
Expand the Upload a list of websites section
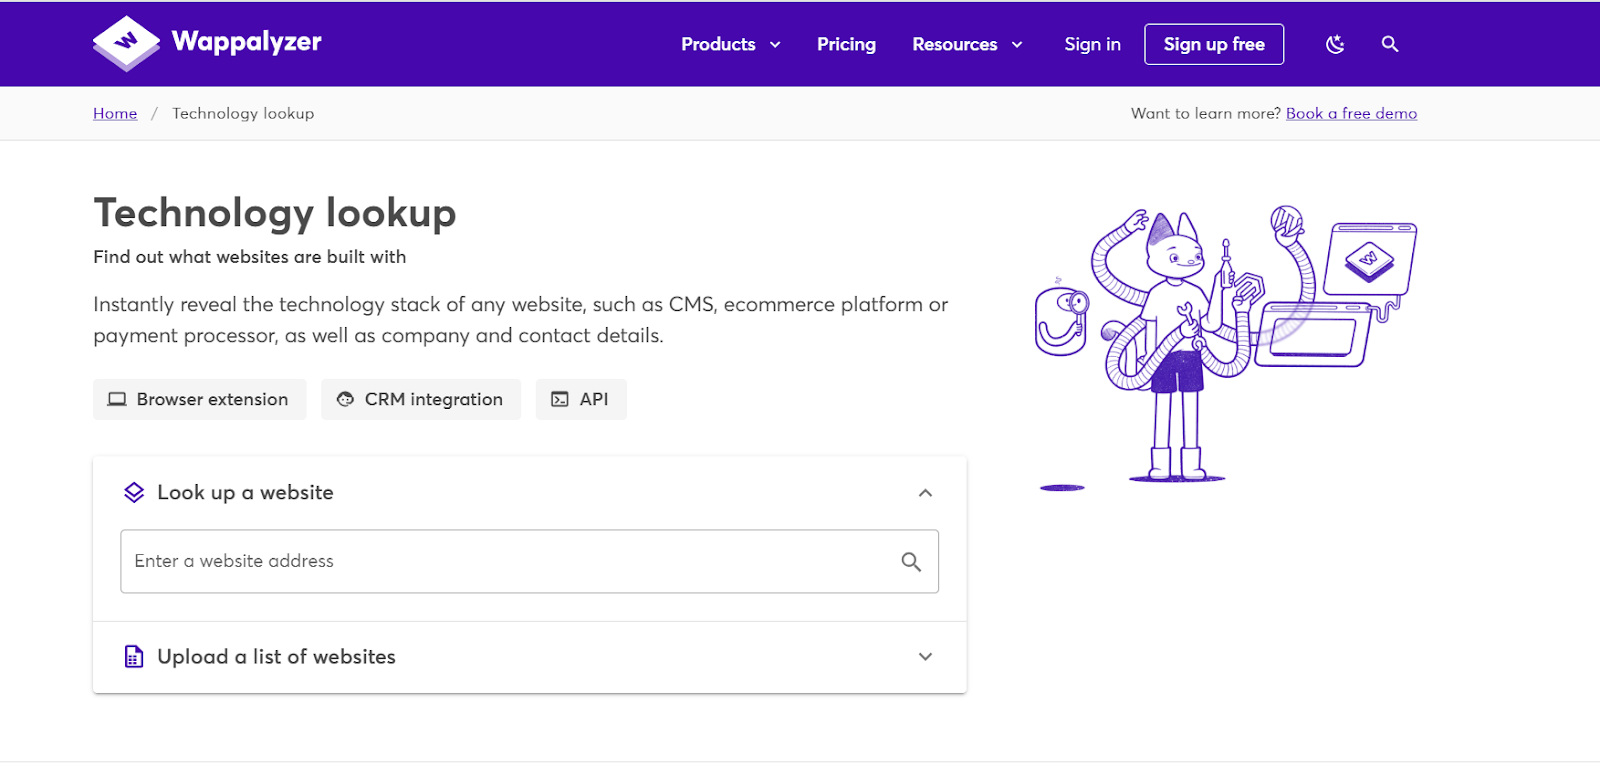point(926,657)
